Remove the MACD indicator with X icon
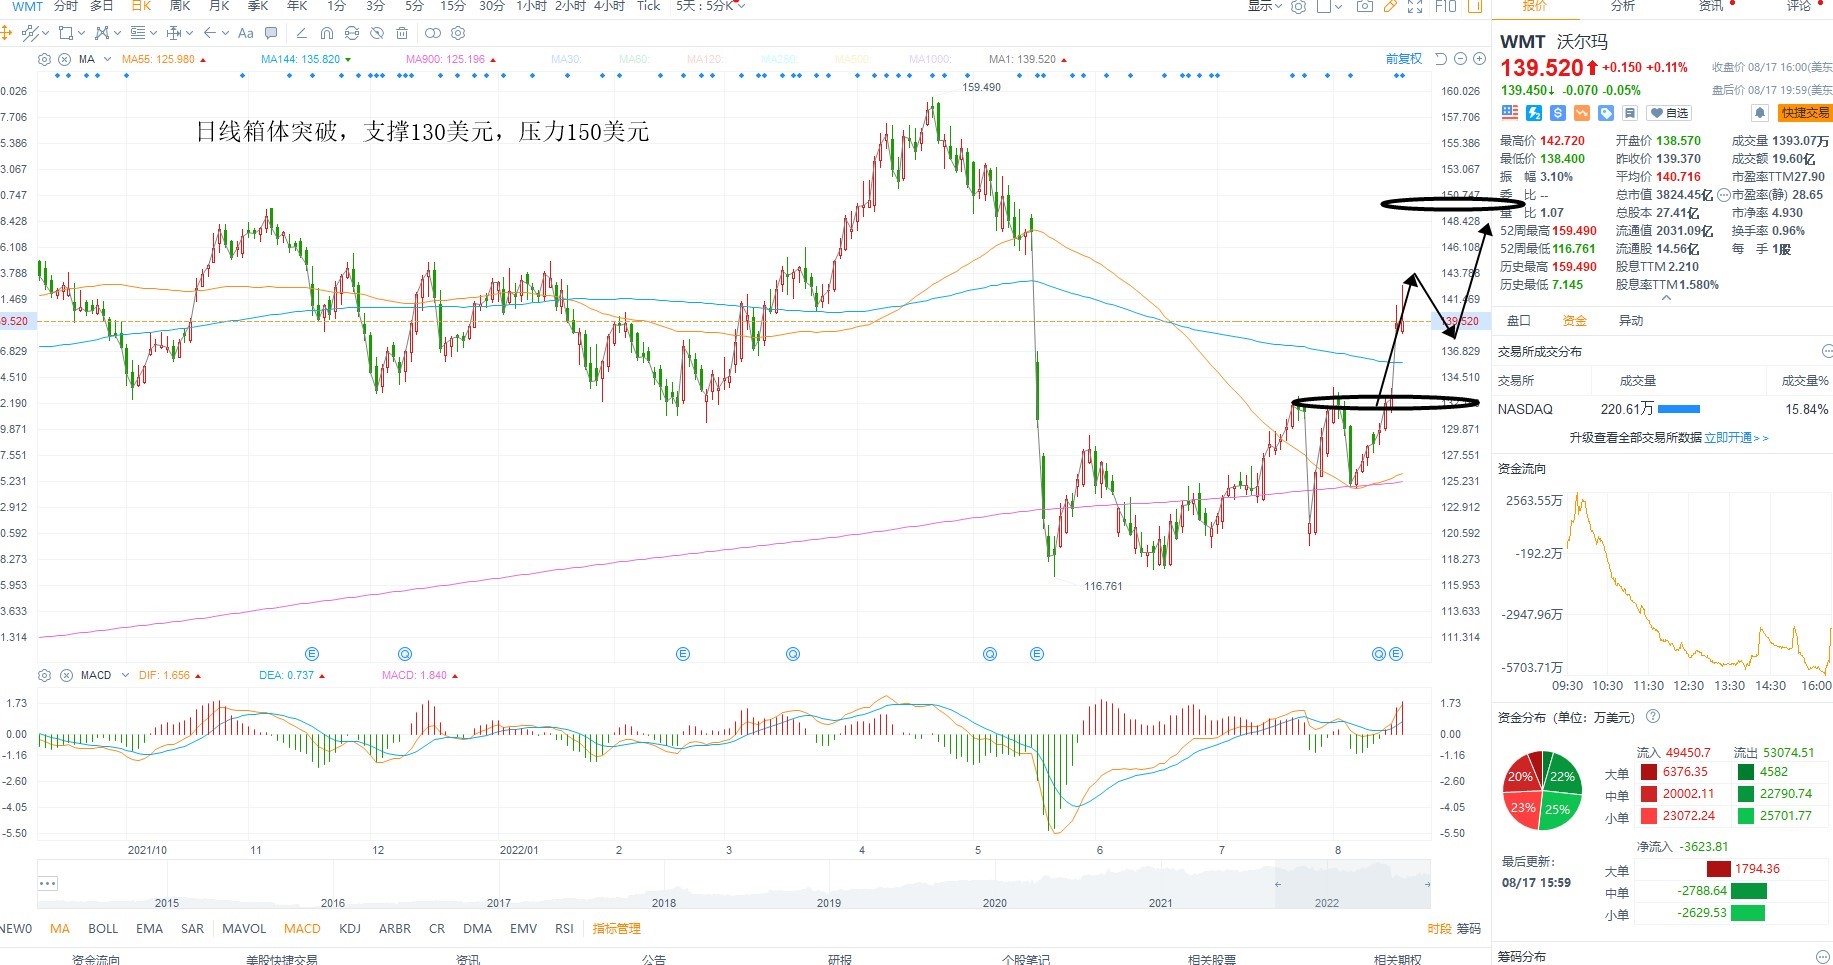Image resolution: width=1833 pixels, height=965 pixels. tap(66, 675)
